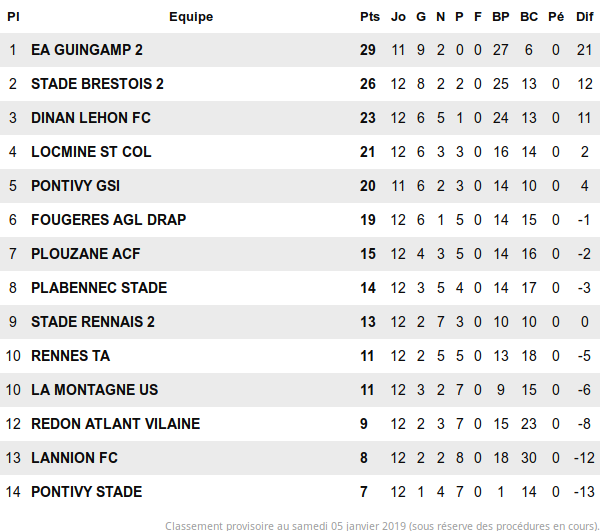
Task: Select FOUGERES AGL DRAP team name
Action: click(x=108, y=220)
